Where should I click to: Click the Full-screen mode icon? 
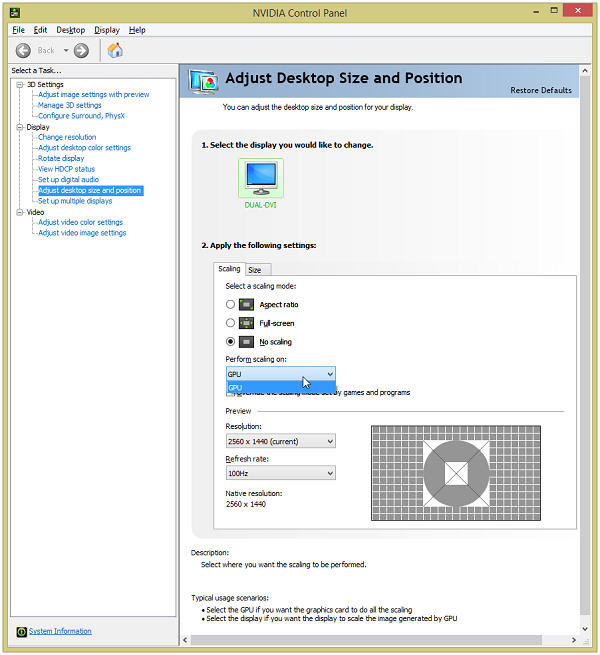coord(246,323)
